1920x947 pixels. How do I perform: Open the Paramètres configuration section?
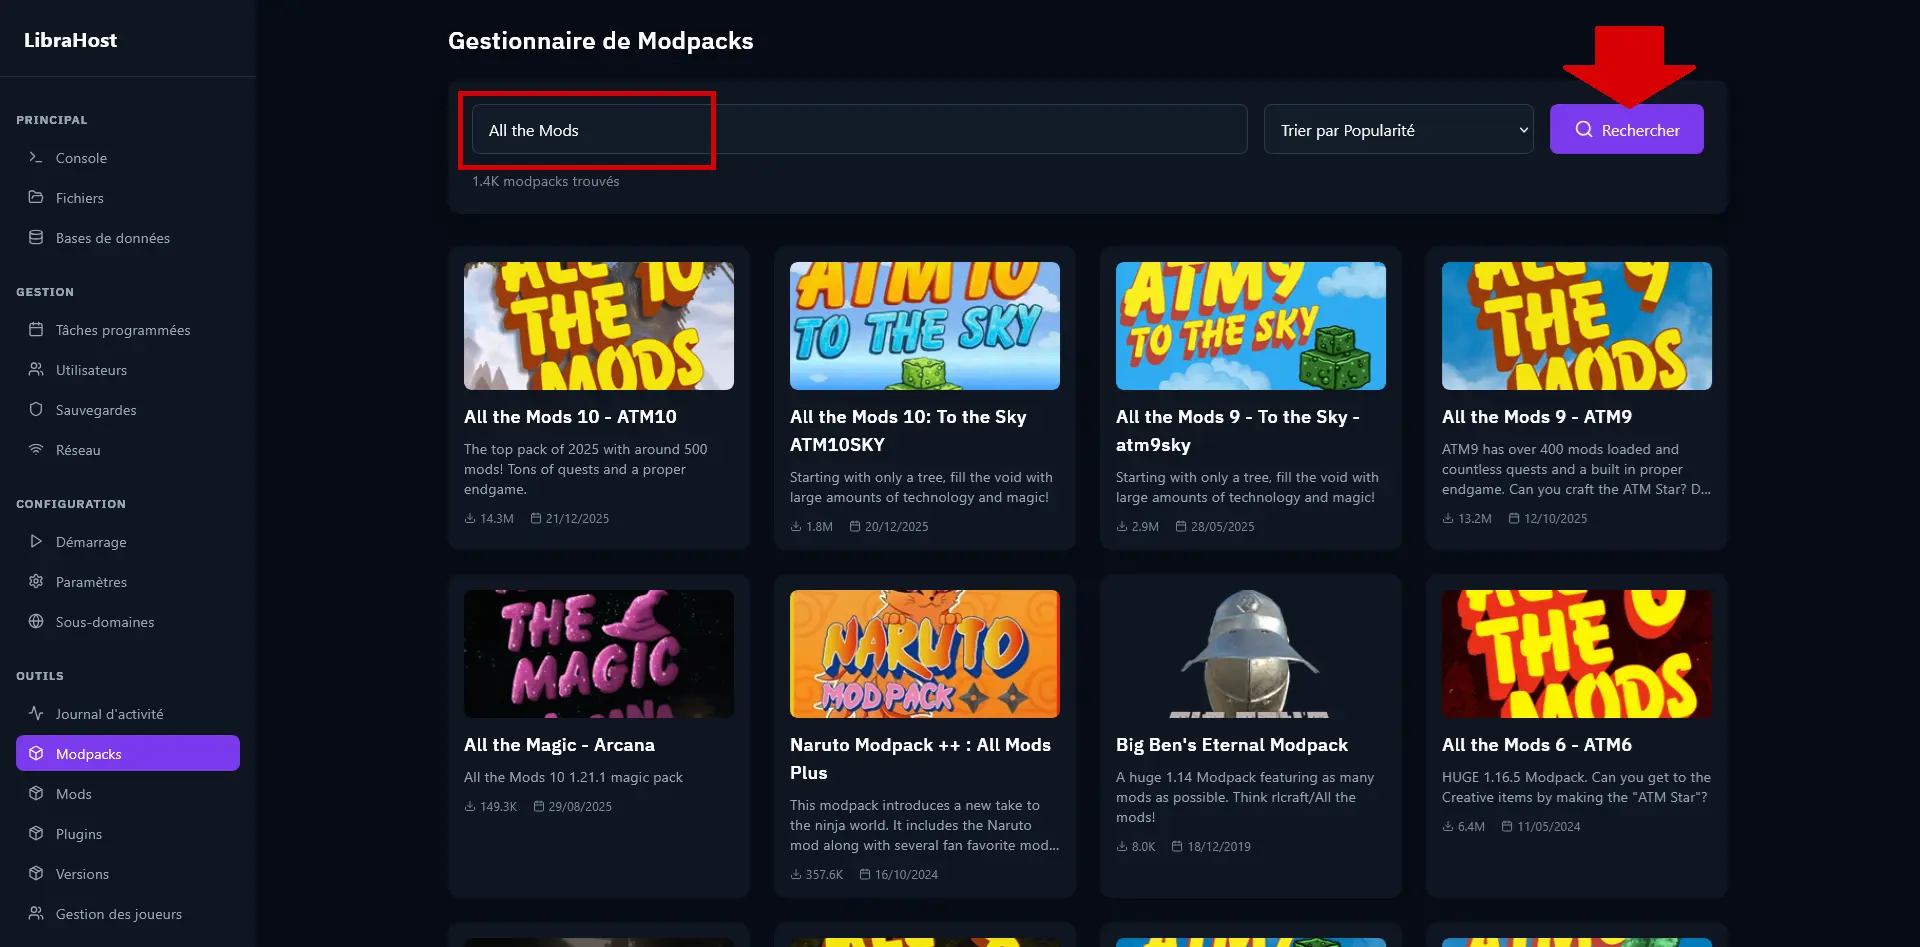coord(90,581)
